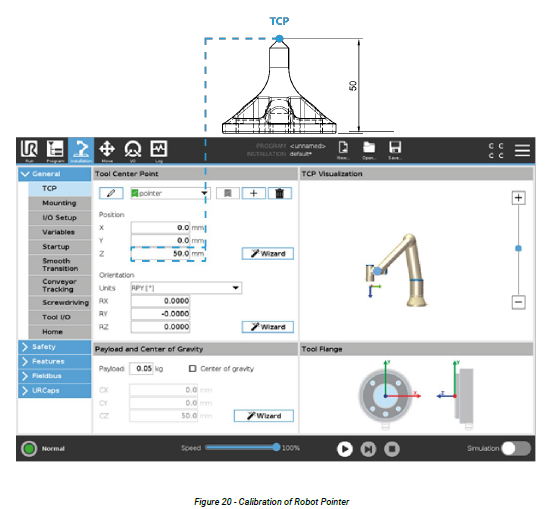Open the pointer TCP dropdown
553x509 pixels.
pos(170,193)
